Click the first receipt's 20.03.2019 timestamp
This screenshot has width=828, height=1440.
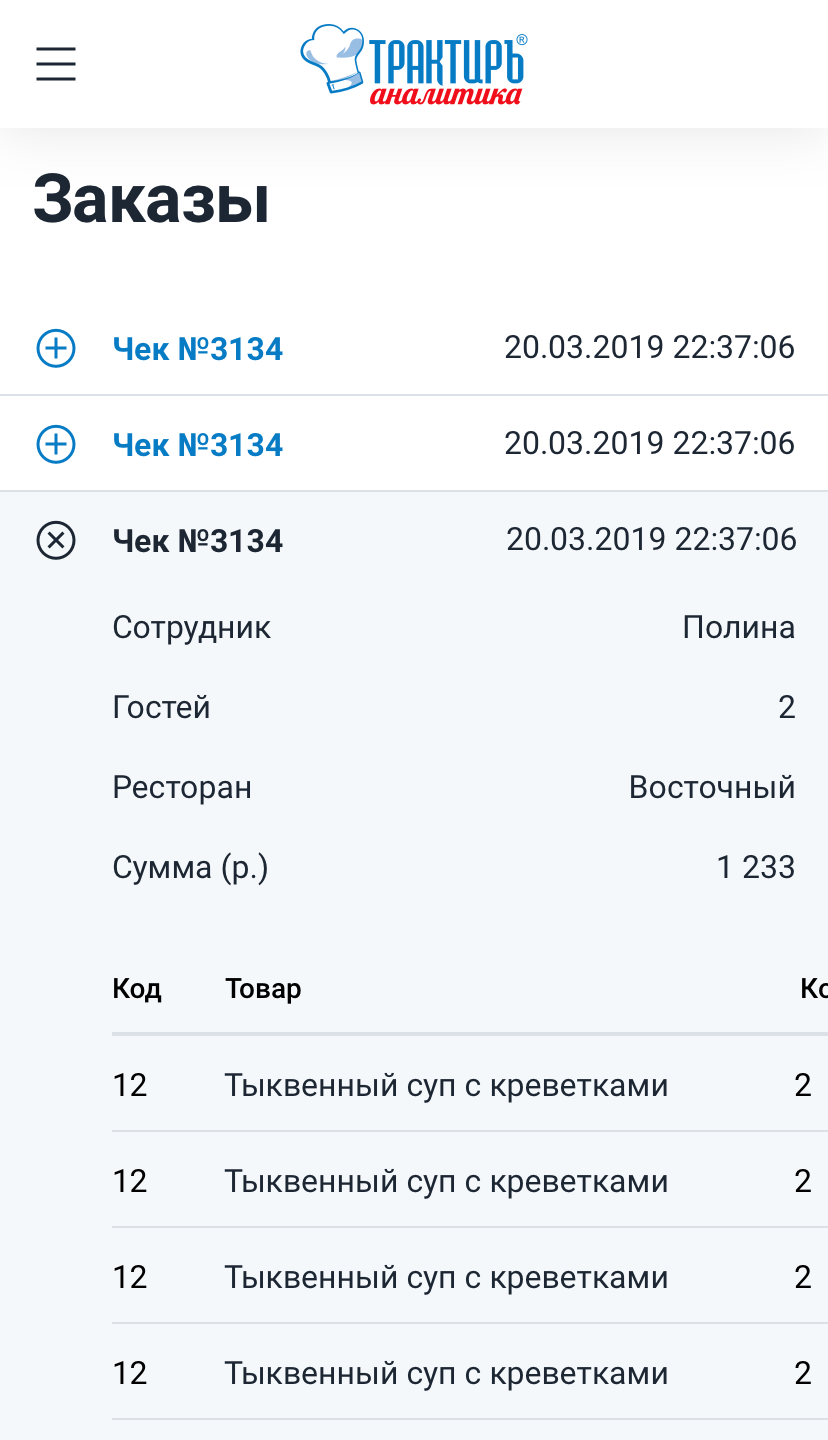click(x=649, y=348)
